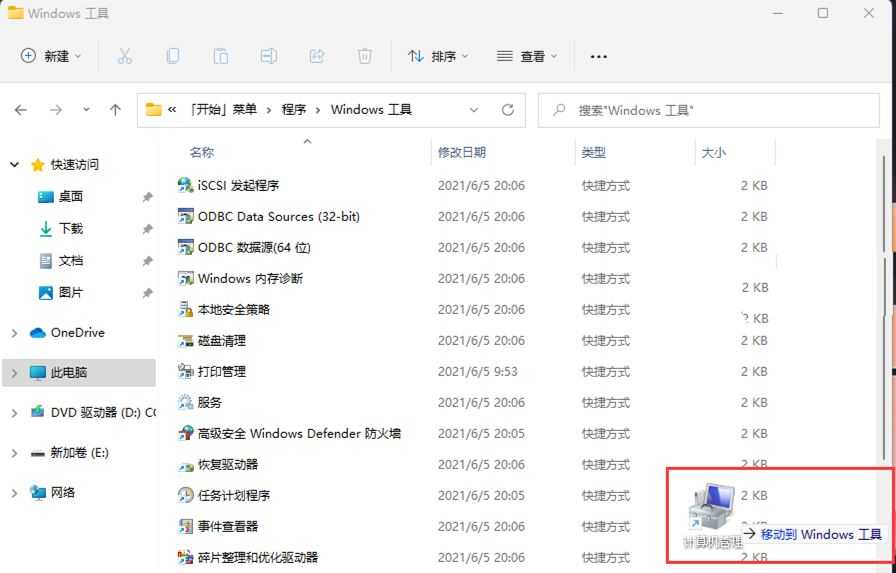Select 高级安全 Windows Defender 防火墙 icon
Screen dimensions: 896x573
click(x=186, y=433)
